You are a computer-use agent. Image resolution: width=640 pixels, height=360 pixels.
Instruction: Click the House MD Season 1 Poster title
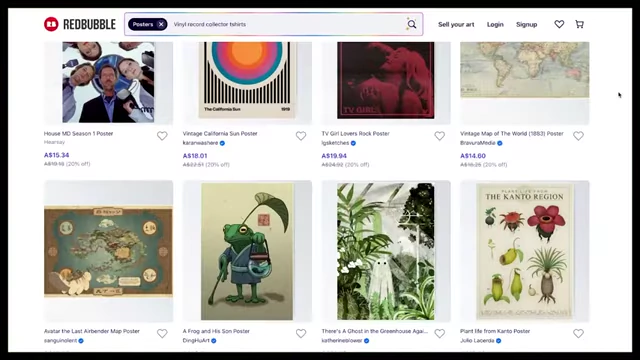[78, 133]
